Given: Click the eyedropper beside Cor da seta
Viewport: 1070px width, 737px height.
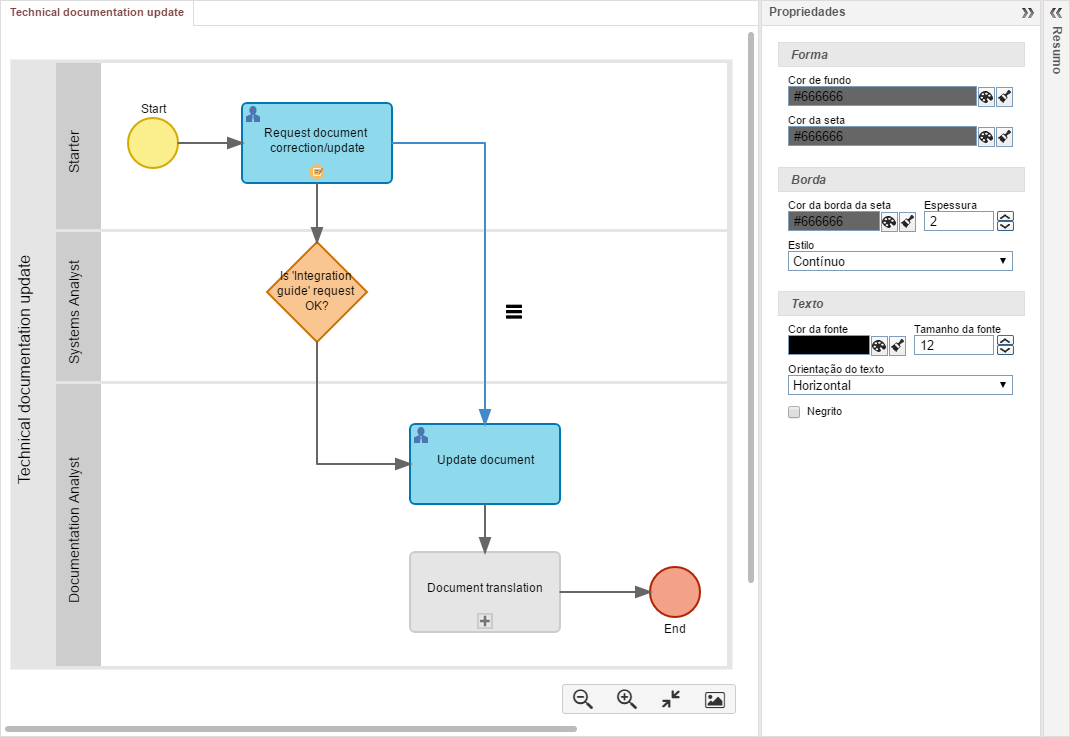Looking at the screenshot, I should [1004, 137].
